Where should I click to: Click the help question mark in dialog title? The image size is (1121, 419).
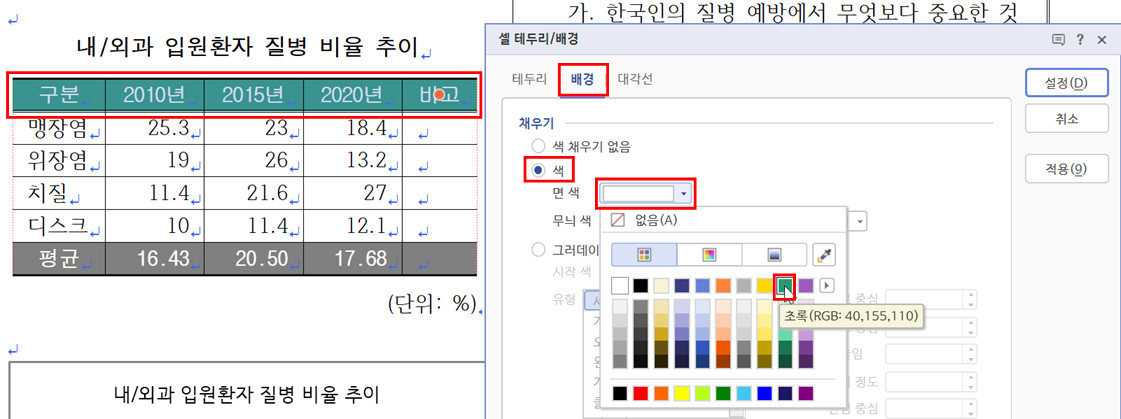1080,39
